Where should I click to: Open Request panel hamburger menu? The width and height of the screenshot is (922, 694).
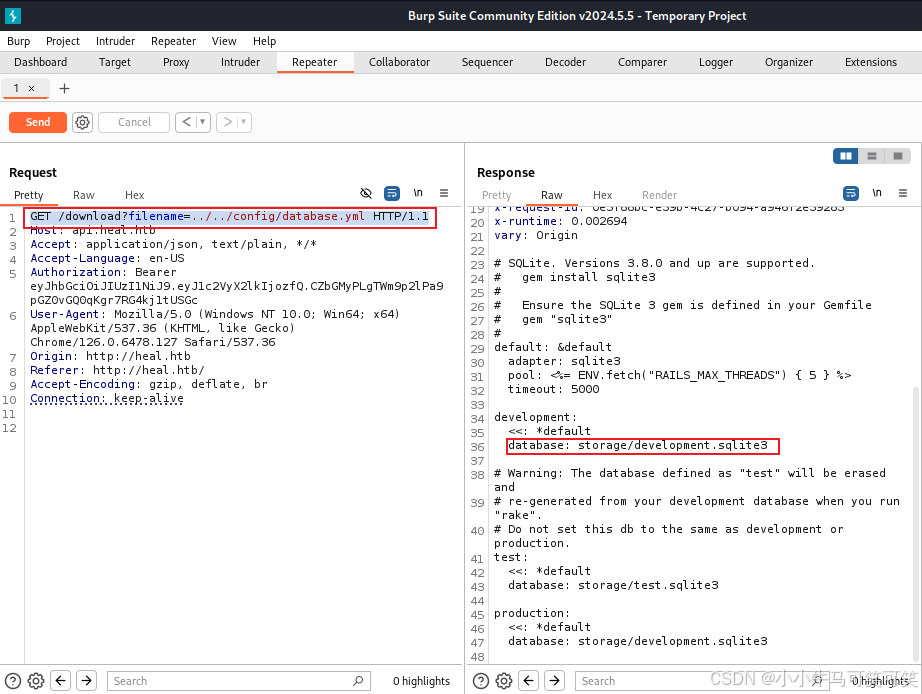tap(444, 193)
